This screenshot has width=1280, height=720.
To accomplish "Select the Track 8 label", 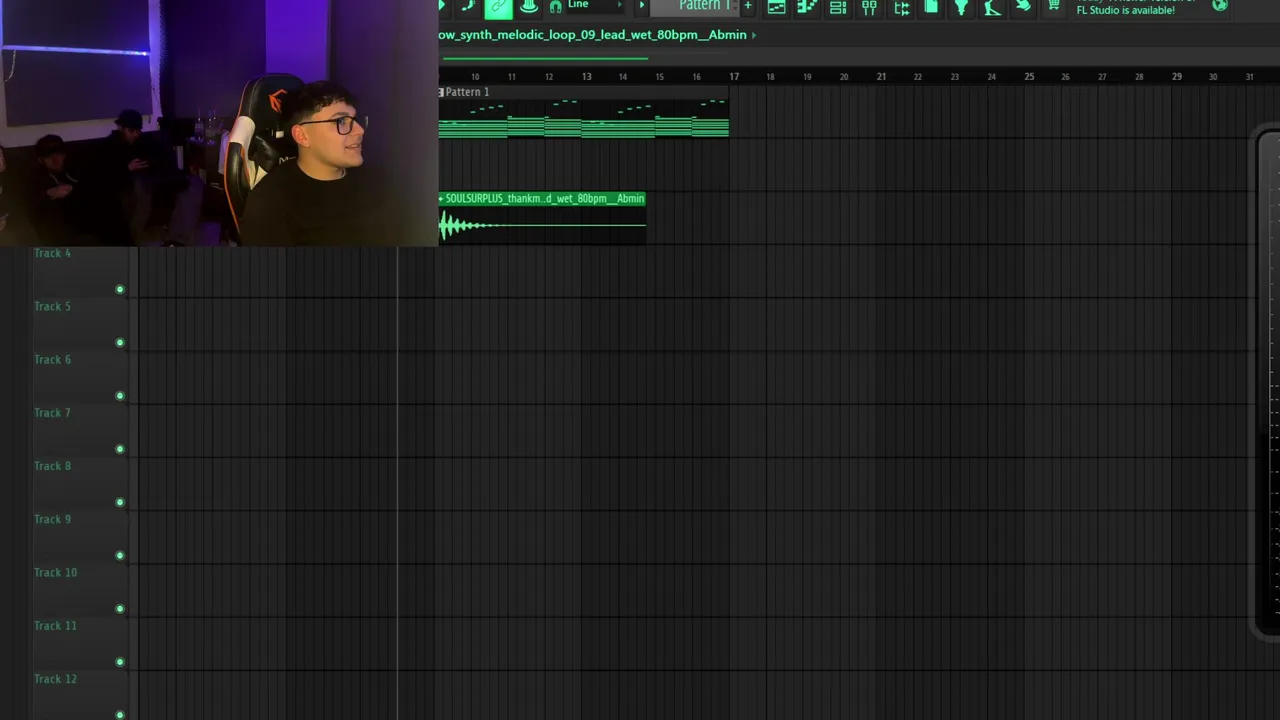I will click(x=52, y=465).
